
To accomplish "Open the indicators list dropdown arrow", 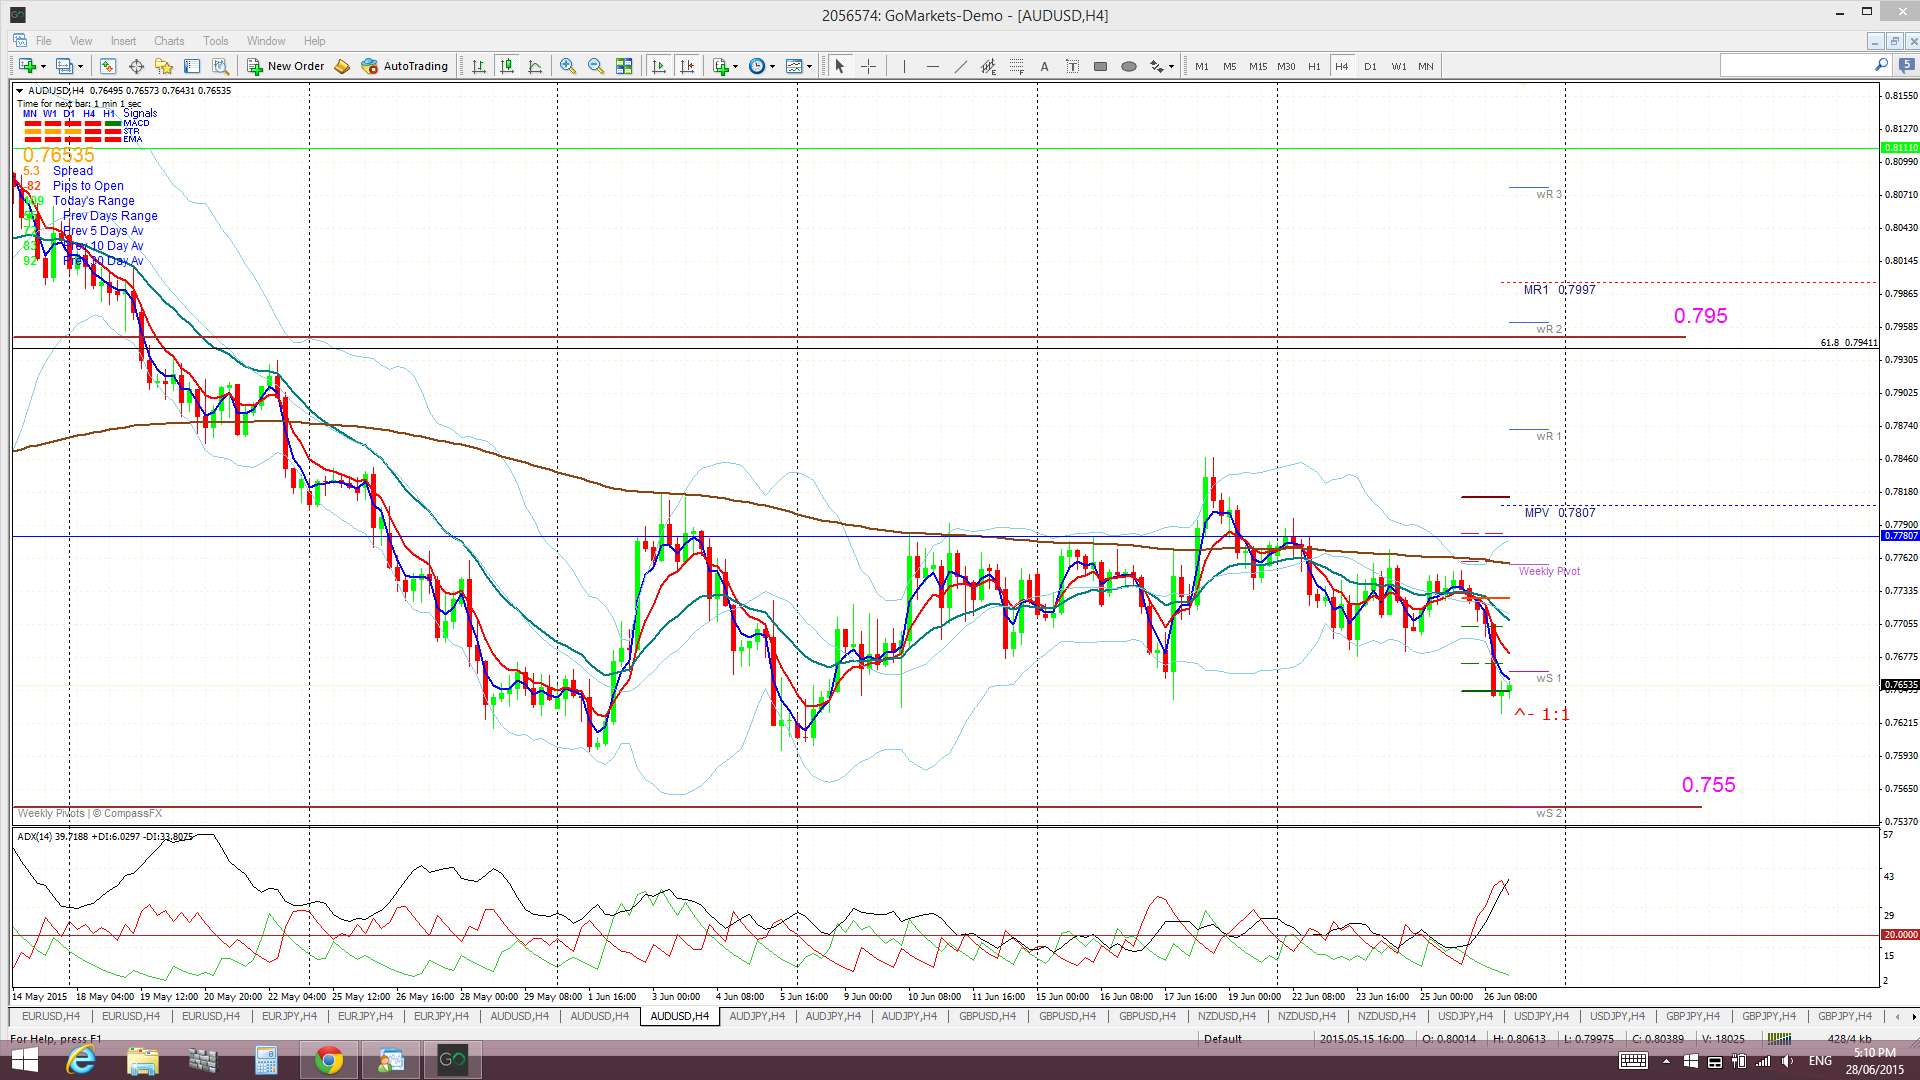I will tap(736, 66).
